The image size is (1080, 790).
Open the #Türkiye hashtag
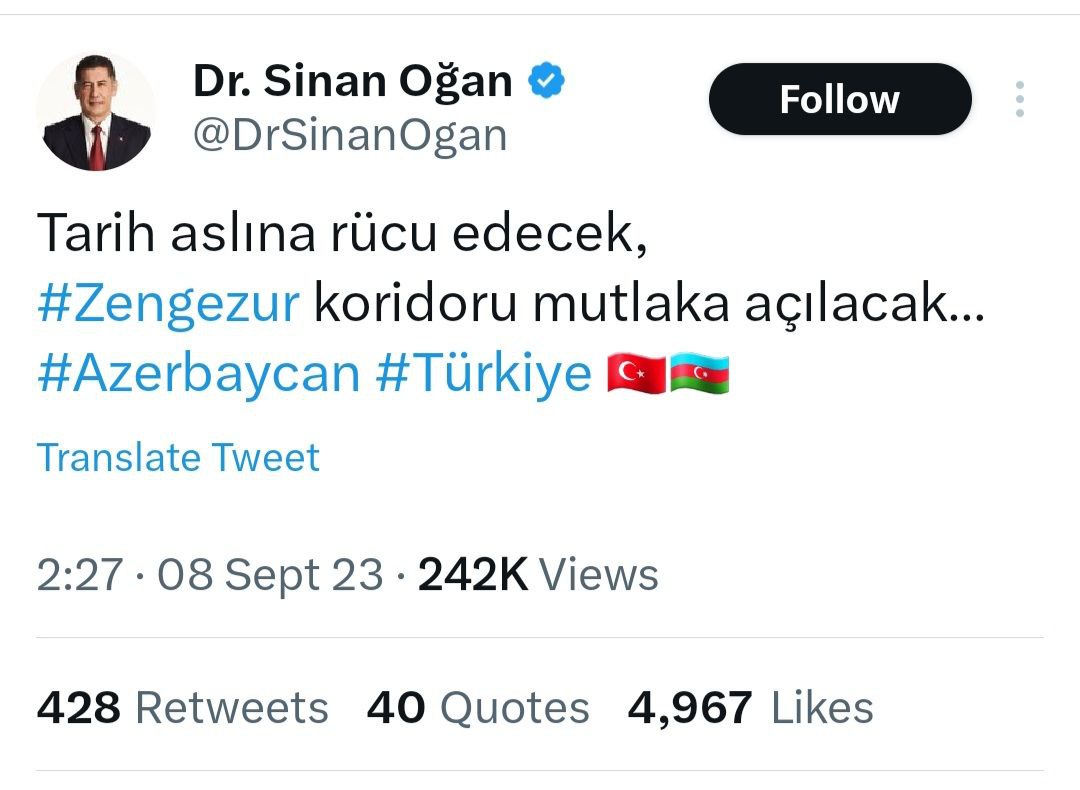click(x=484, y=373)
